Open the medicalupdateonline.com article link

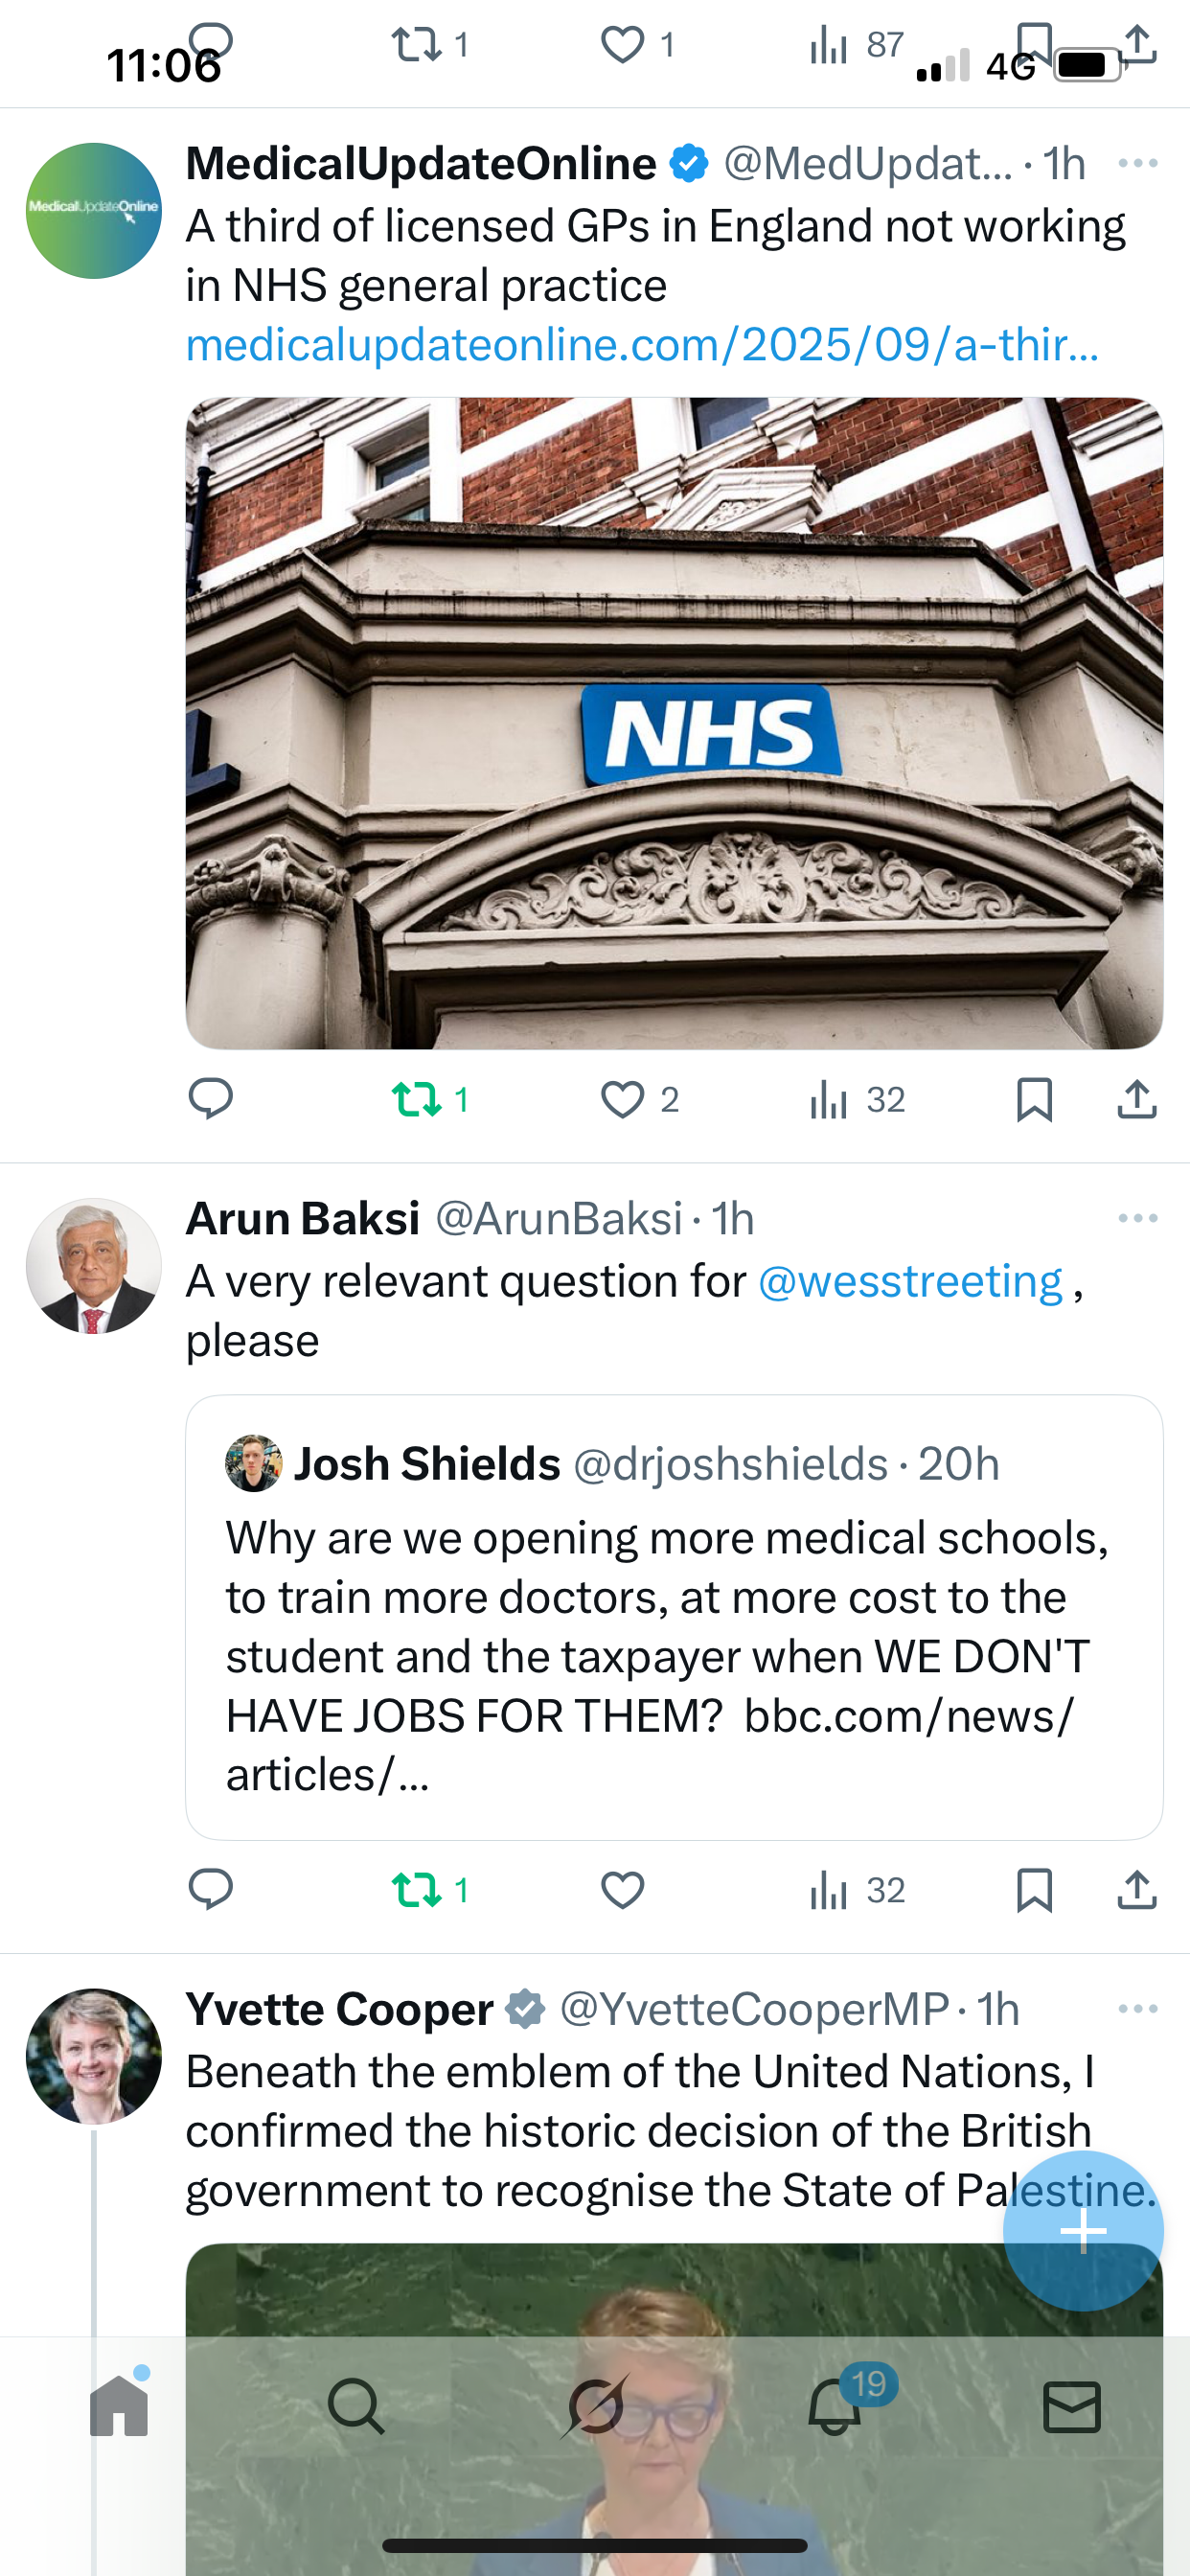[642, 345]
